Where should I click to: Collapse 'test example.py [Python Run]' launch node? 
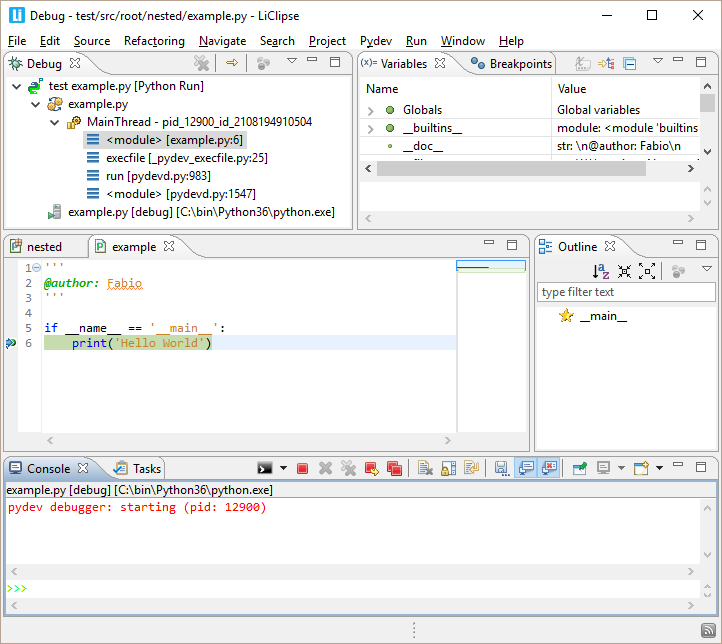point(17,86)
